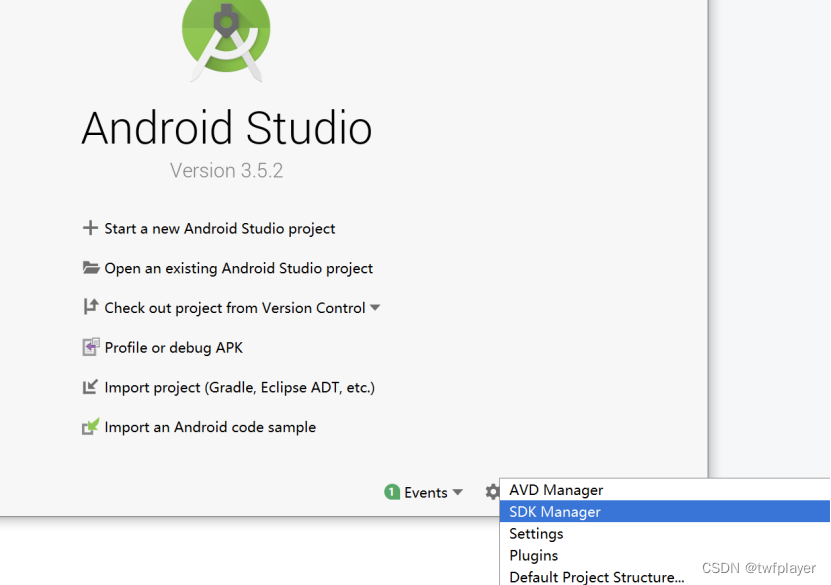Click the Android Studio logo
Screen dimensions: 831x585
pyautogui.click(x=226, y=40)
